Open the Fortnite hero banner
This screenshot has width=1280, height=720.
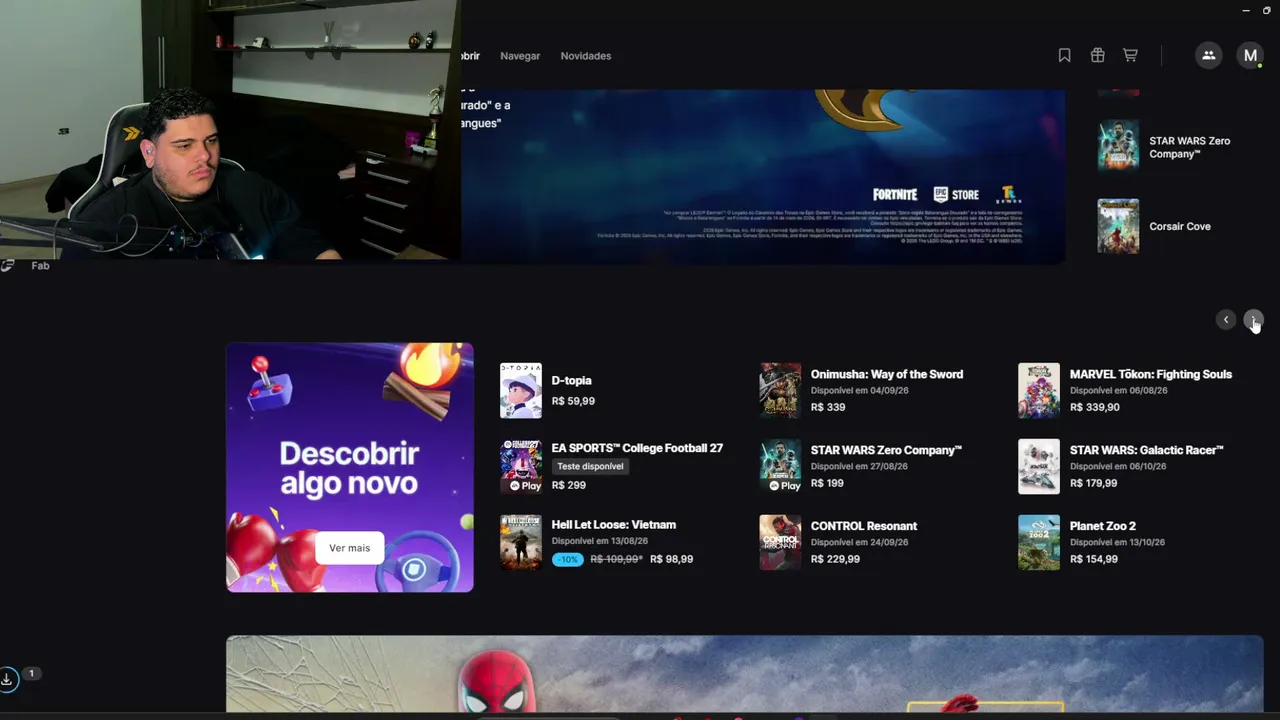click(763, 177)
